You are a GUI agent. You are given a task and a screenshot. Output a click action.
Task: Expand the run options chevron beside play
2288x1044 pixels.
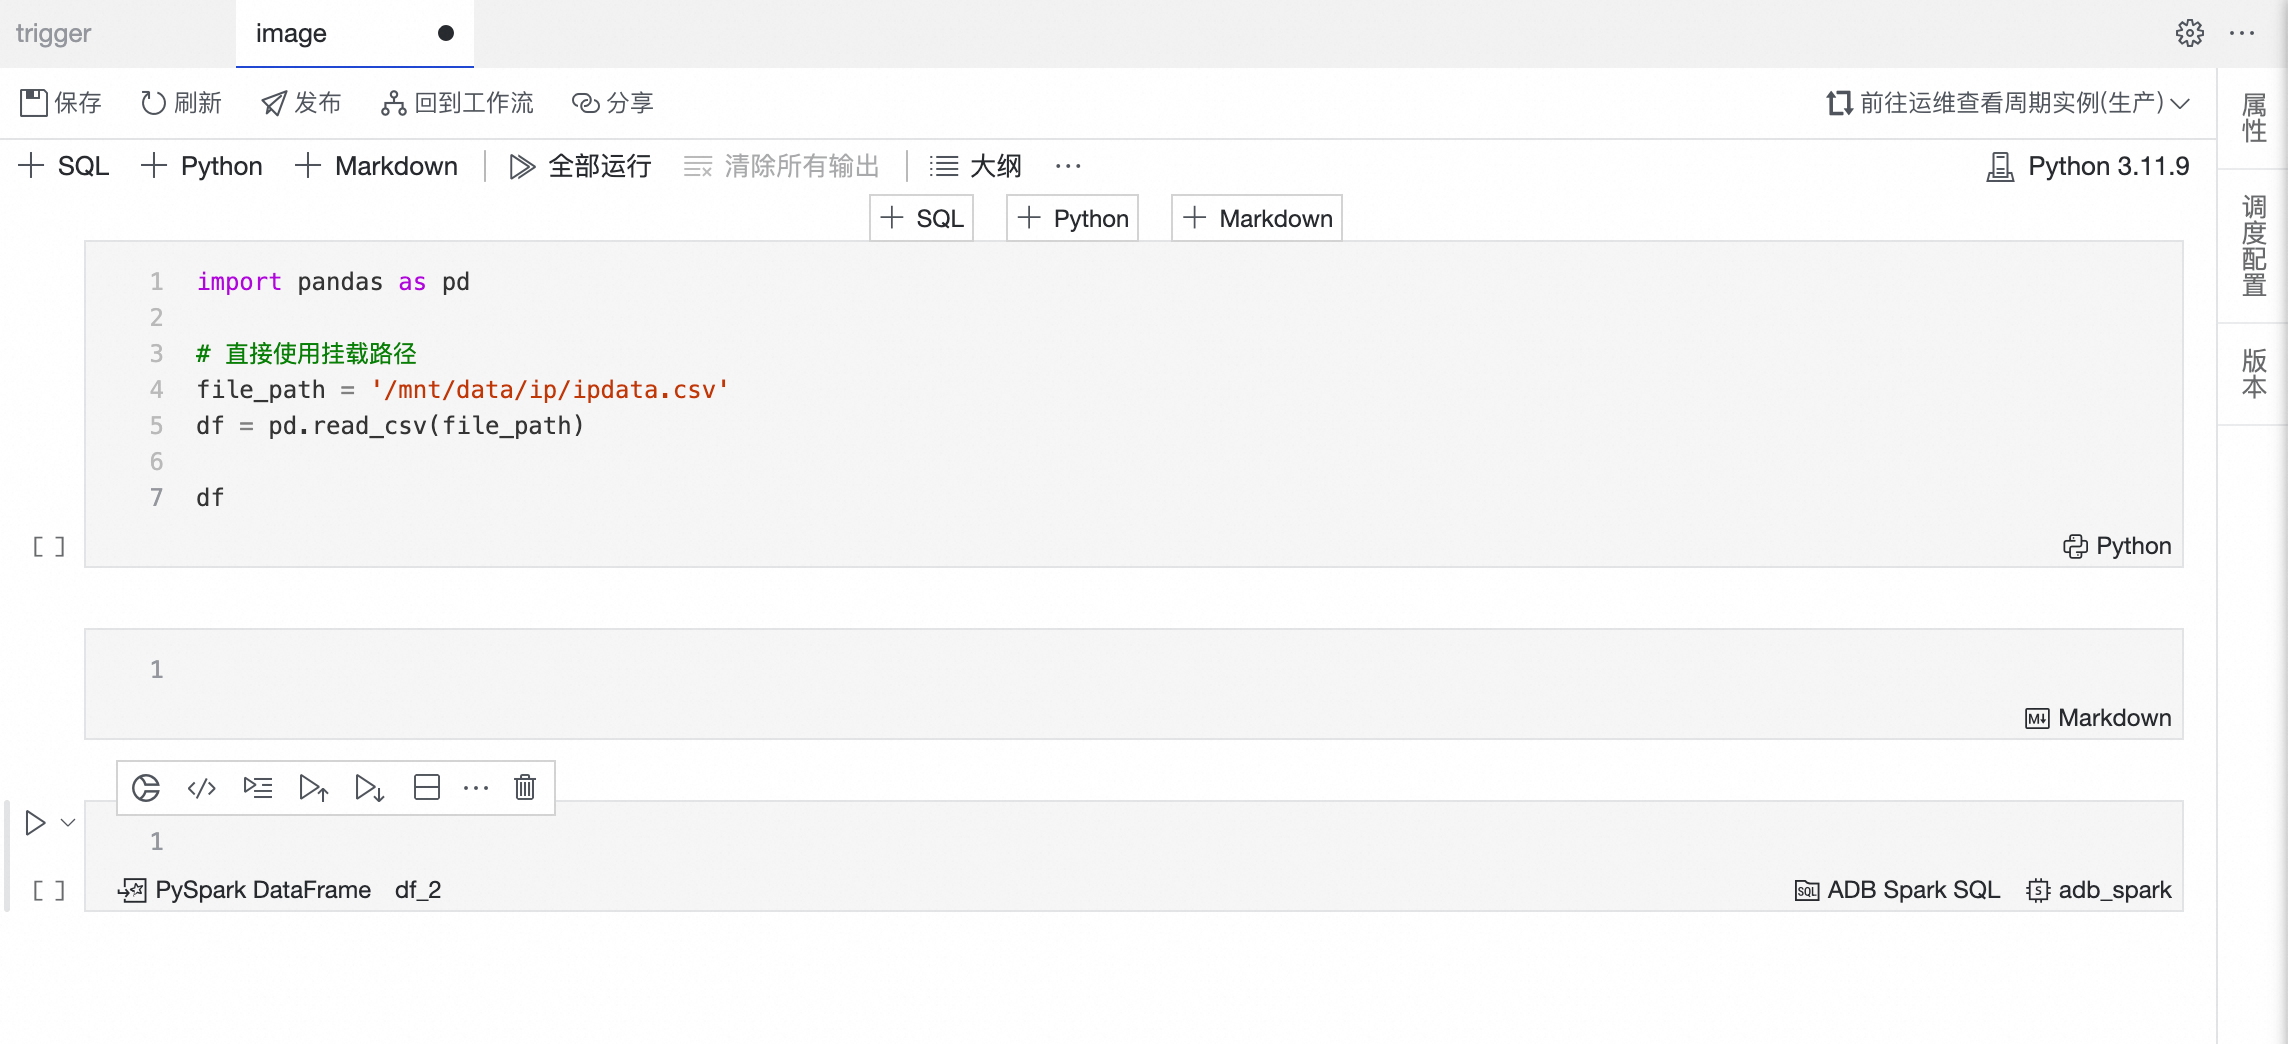click(68, 823)
